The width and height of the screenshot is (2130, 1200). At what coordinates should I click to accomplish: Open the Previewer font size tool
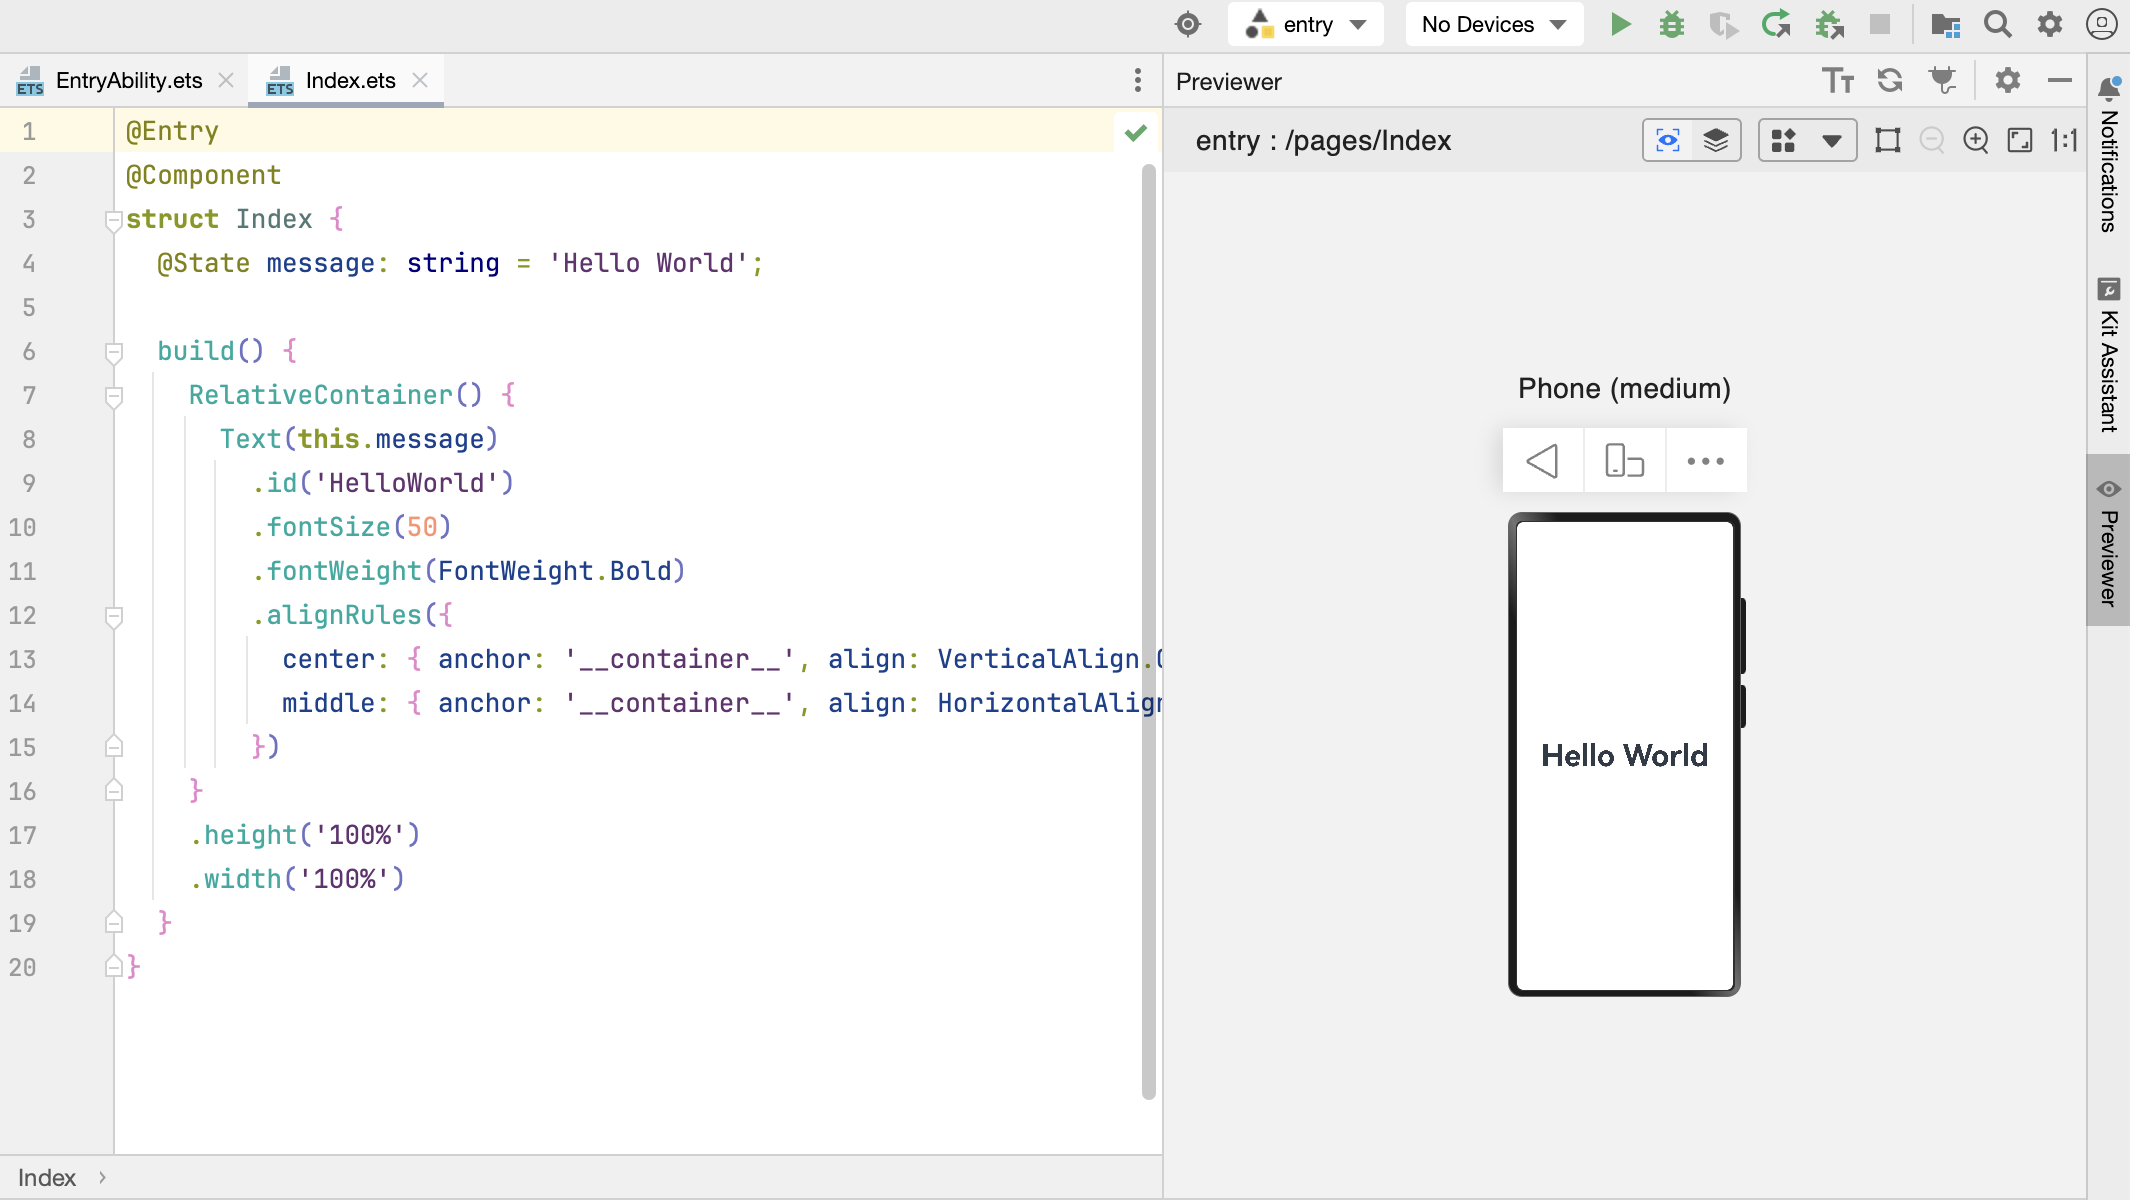click(1837, 81)
